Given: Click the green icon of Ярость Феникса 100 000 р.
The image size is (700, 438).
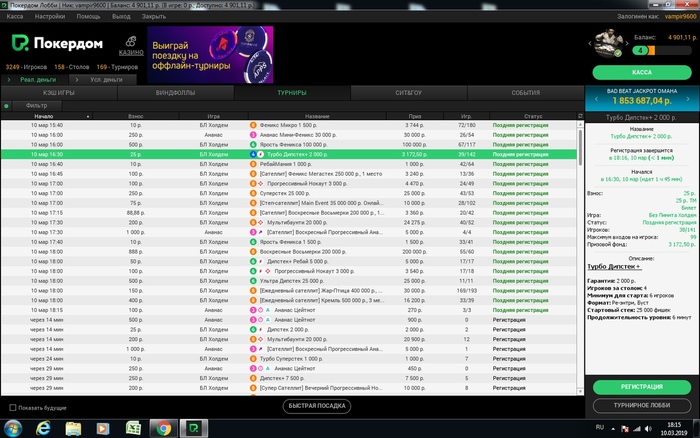Looking at the screenshot, I should (253, 145).
